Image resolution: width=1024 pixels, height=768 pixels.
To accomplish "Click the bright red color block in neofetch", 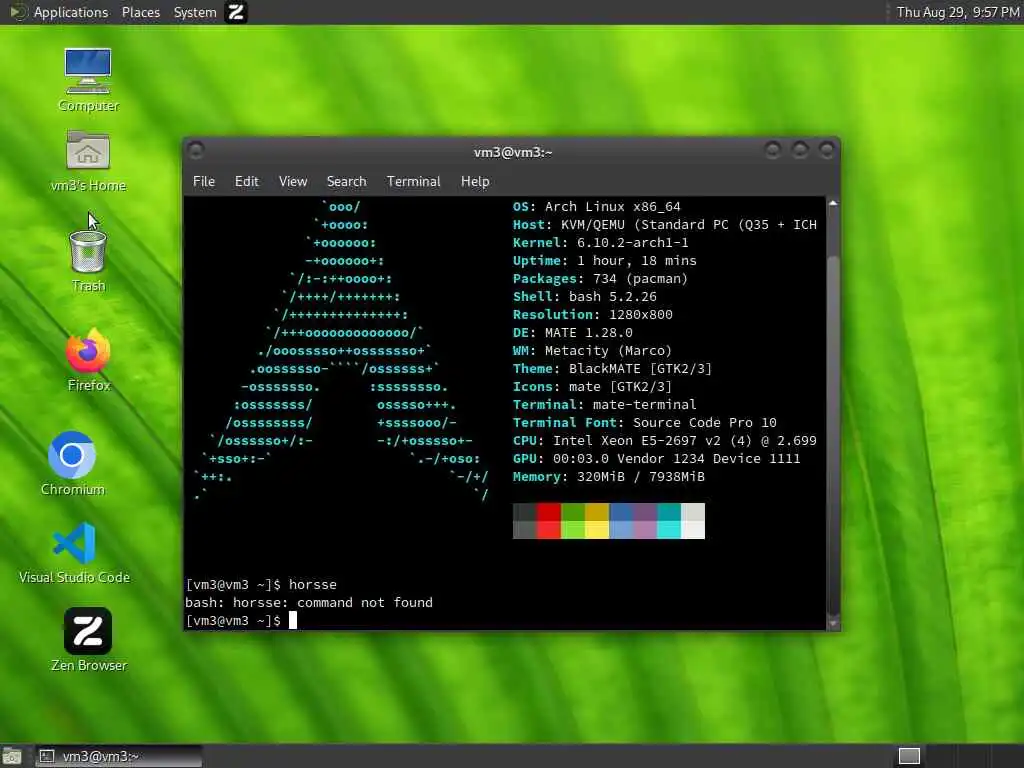I will [x=549, y=530].
